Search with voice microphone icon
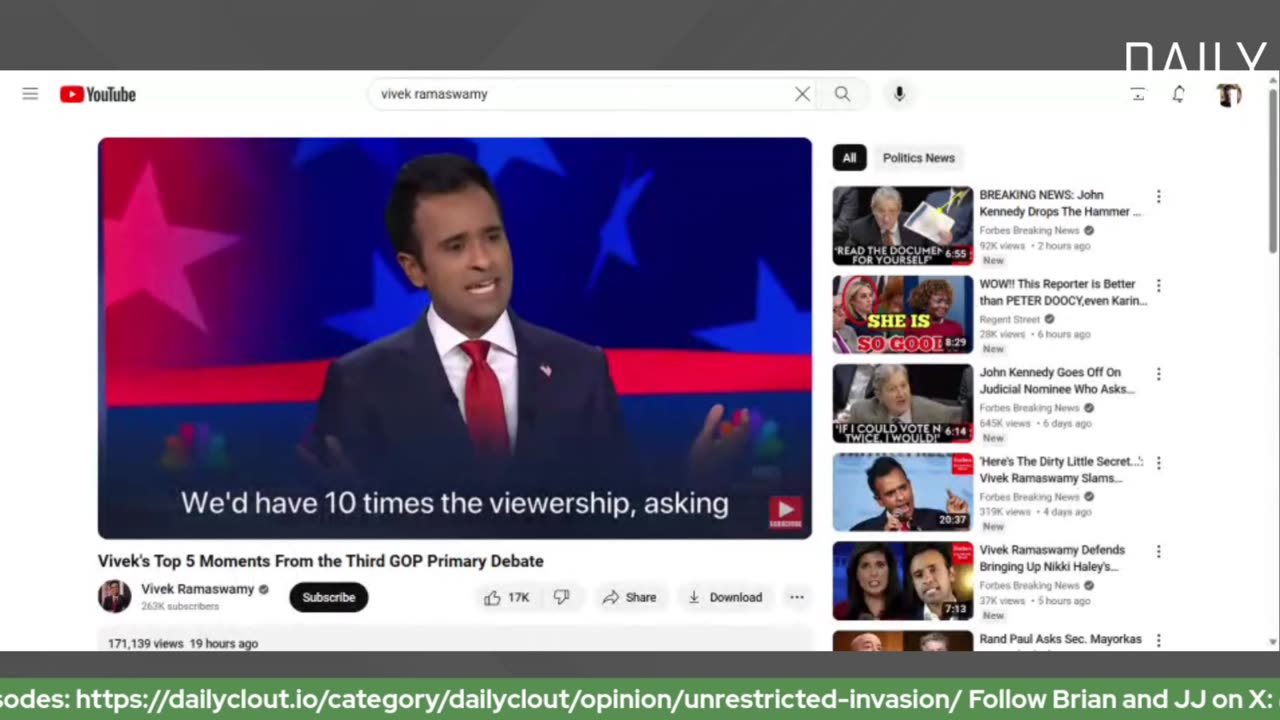Image resolution: width=1280 pixels, height=720 pixels. (x=899, y=94)
